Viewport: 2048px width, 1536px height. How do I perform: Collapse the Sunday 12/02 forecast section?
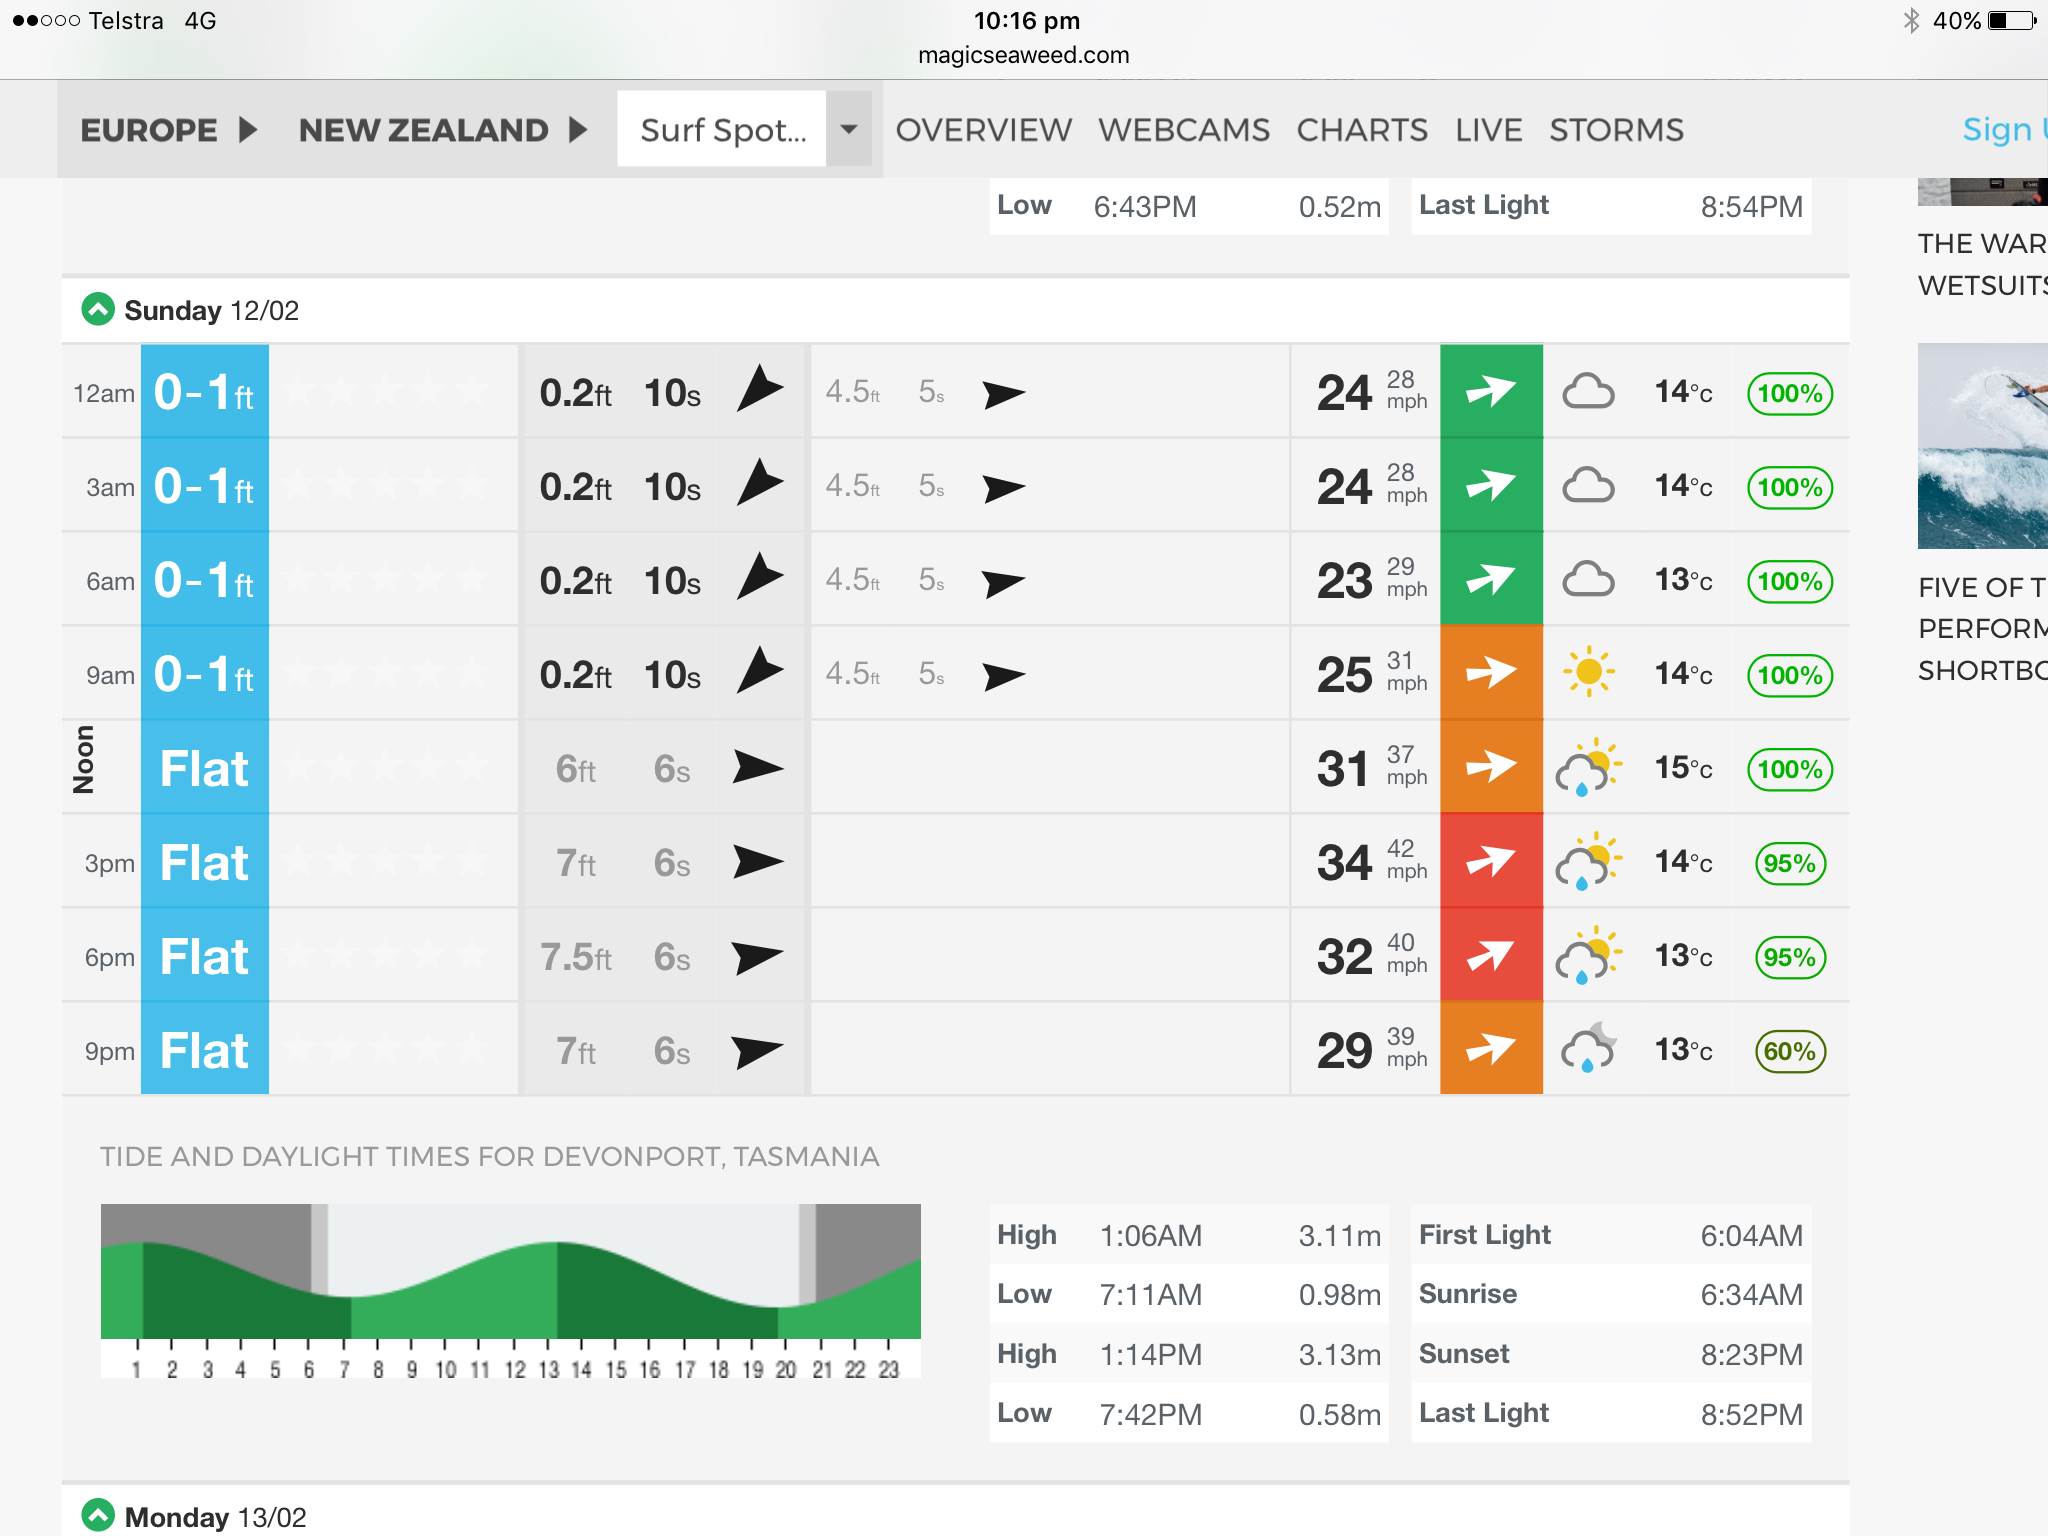[x=98, y=310]
